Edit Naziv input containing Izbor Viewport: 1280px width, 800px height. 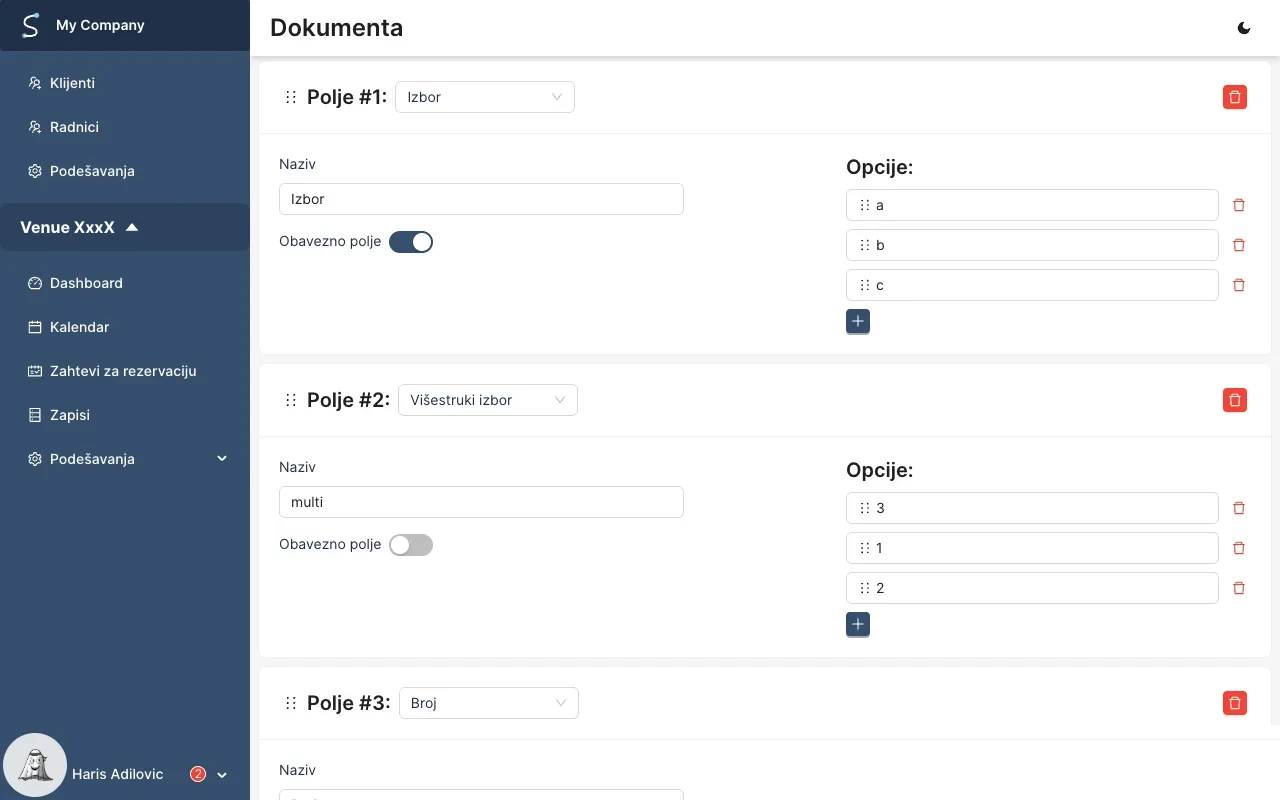tap(481, 199)
